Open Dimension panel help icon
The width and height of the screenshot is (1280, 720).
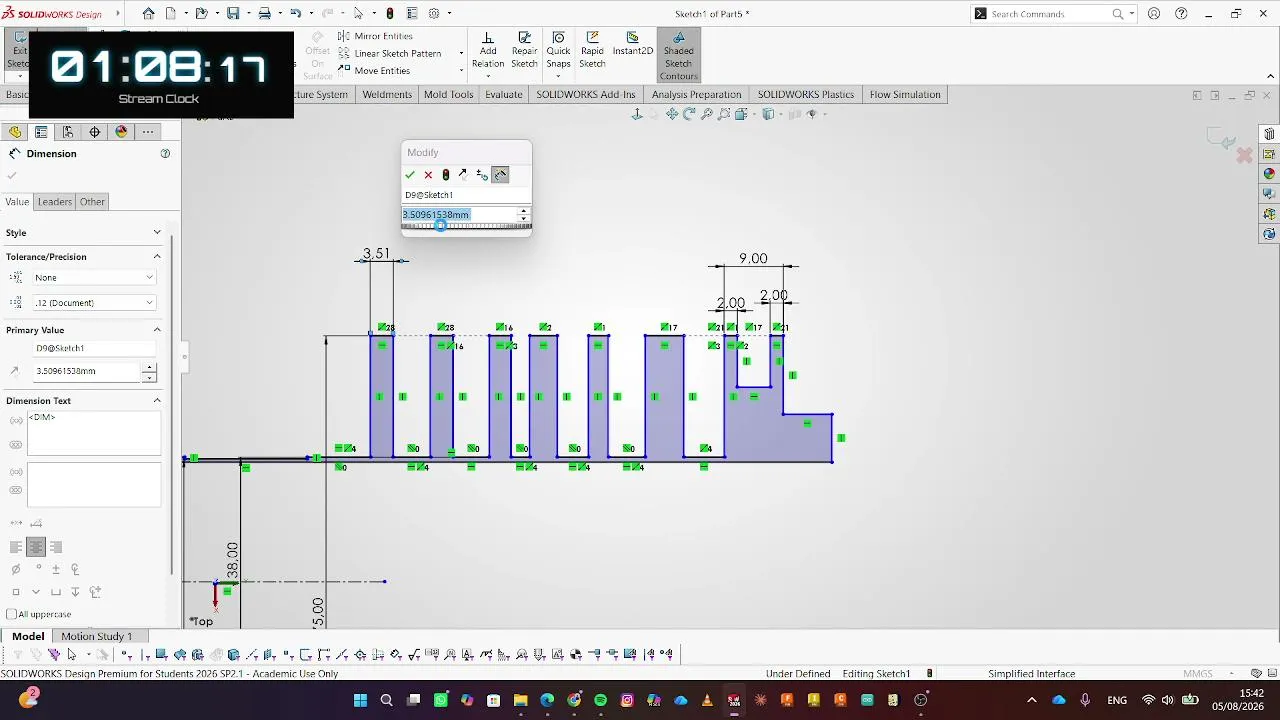[x=165, y=154]
